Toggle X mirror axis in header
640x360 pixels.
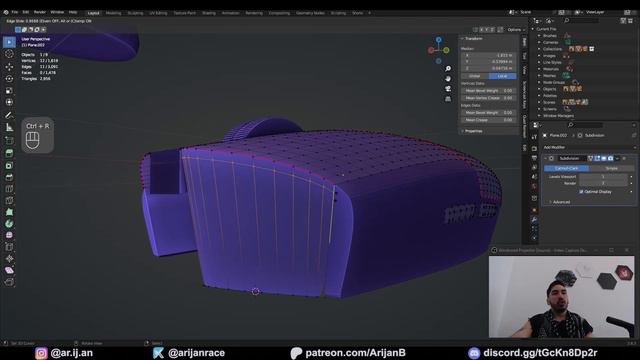(481, 30)
